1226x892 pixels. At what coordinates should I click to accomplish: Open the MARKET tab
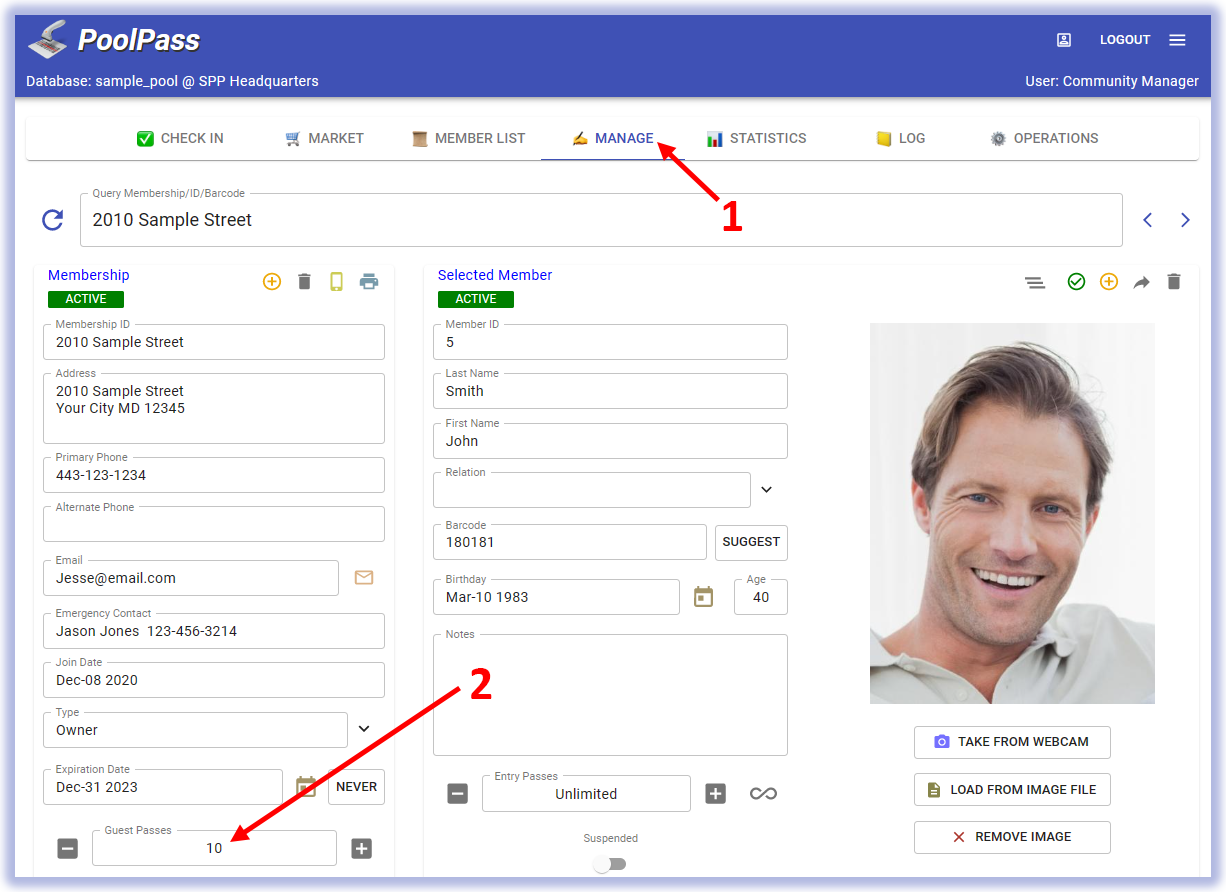coord(324,138)
